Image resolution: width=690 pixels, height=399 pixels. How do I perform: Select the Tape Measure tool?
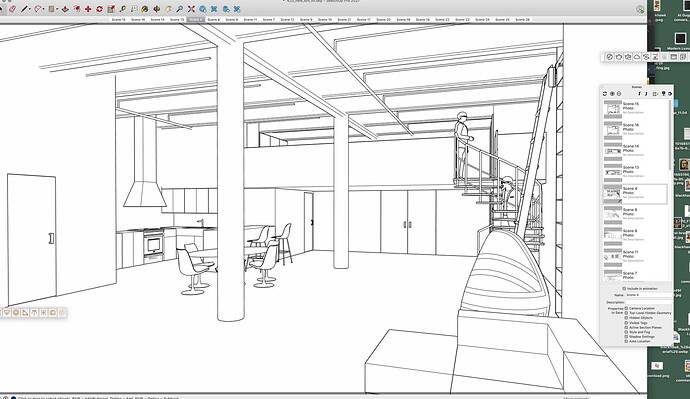tap(122, 9)
